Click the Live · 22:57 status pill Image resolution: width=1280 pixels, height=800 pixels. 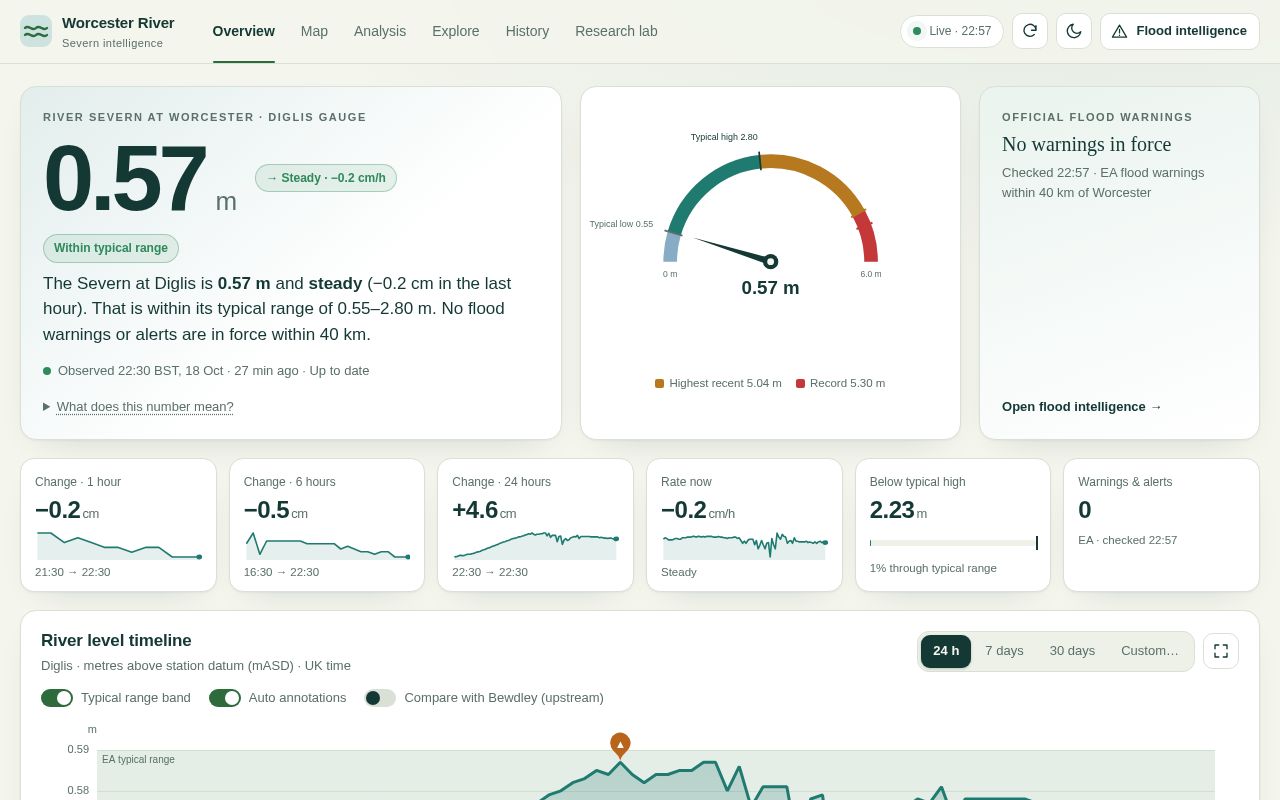click(952, 31)
